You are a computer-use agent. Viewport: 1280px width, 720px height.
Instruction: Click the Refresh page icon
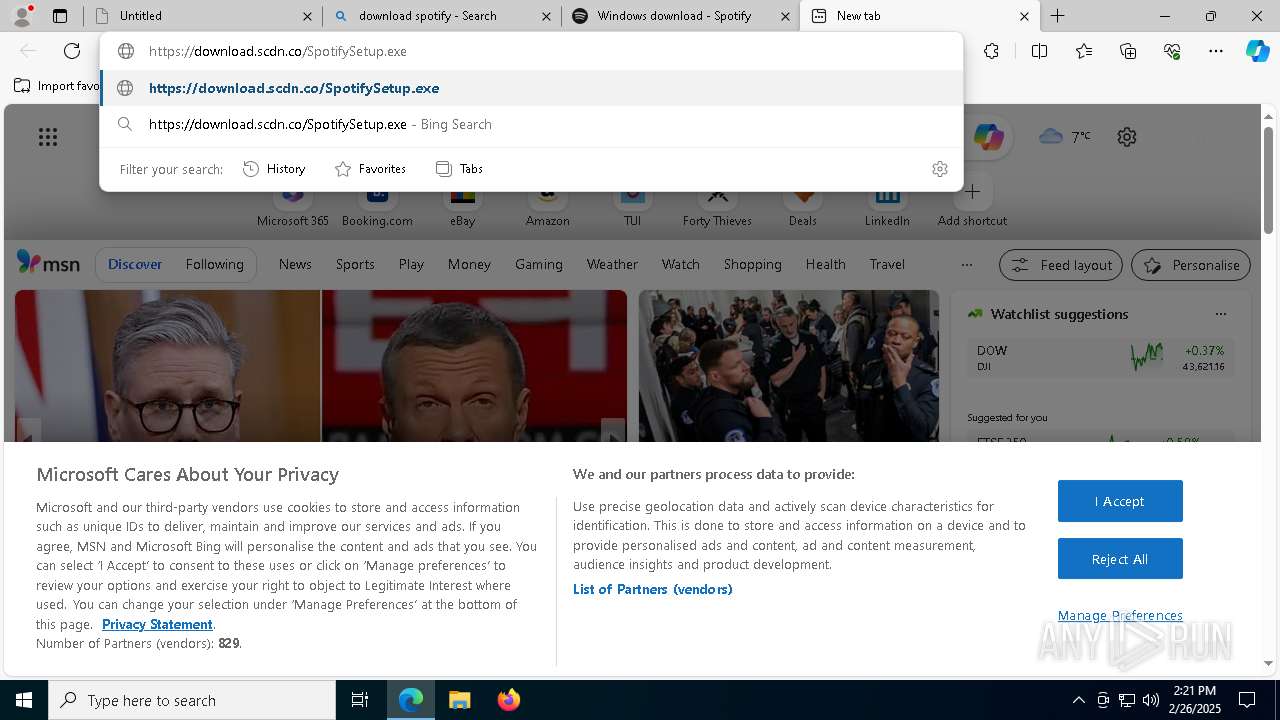click(x=72, y=51)
